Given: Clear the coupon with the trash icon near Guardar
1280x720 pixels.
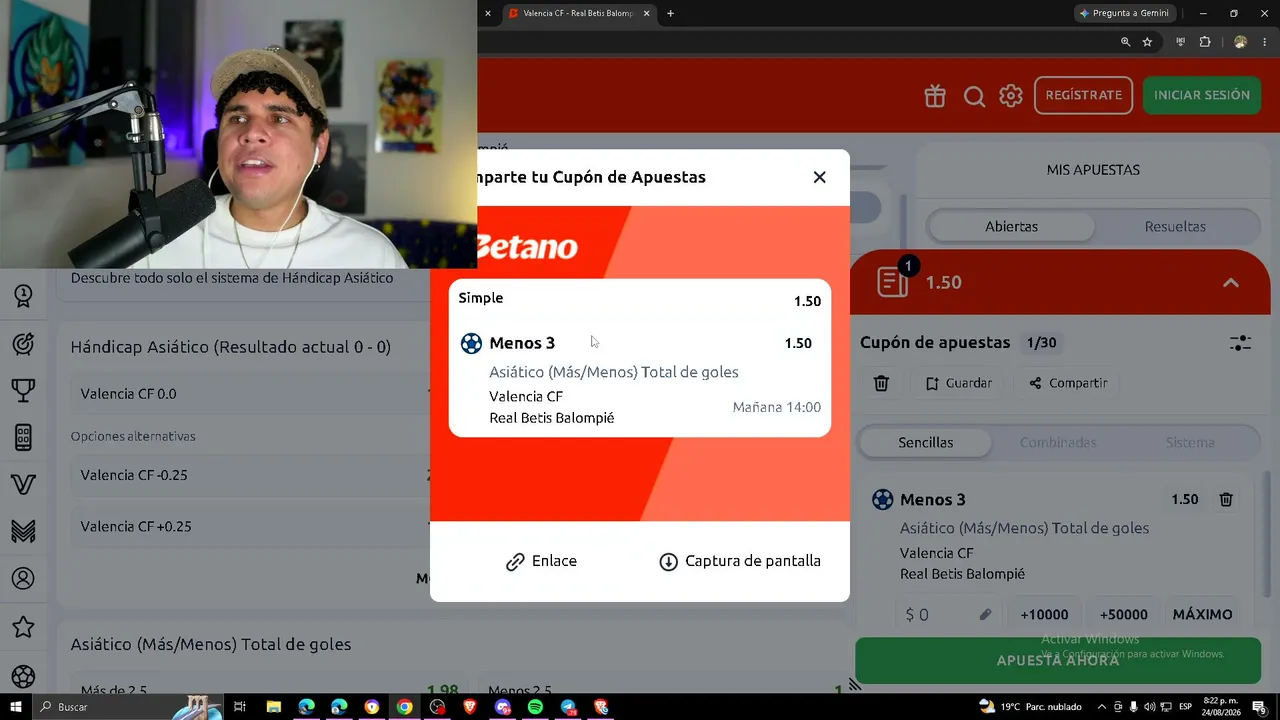Looking at the screenshot, I should pos(881,383).
